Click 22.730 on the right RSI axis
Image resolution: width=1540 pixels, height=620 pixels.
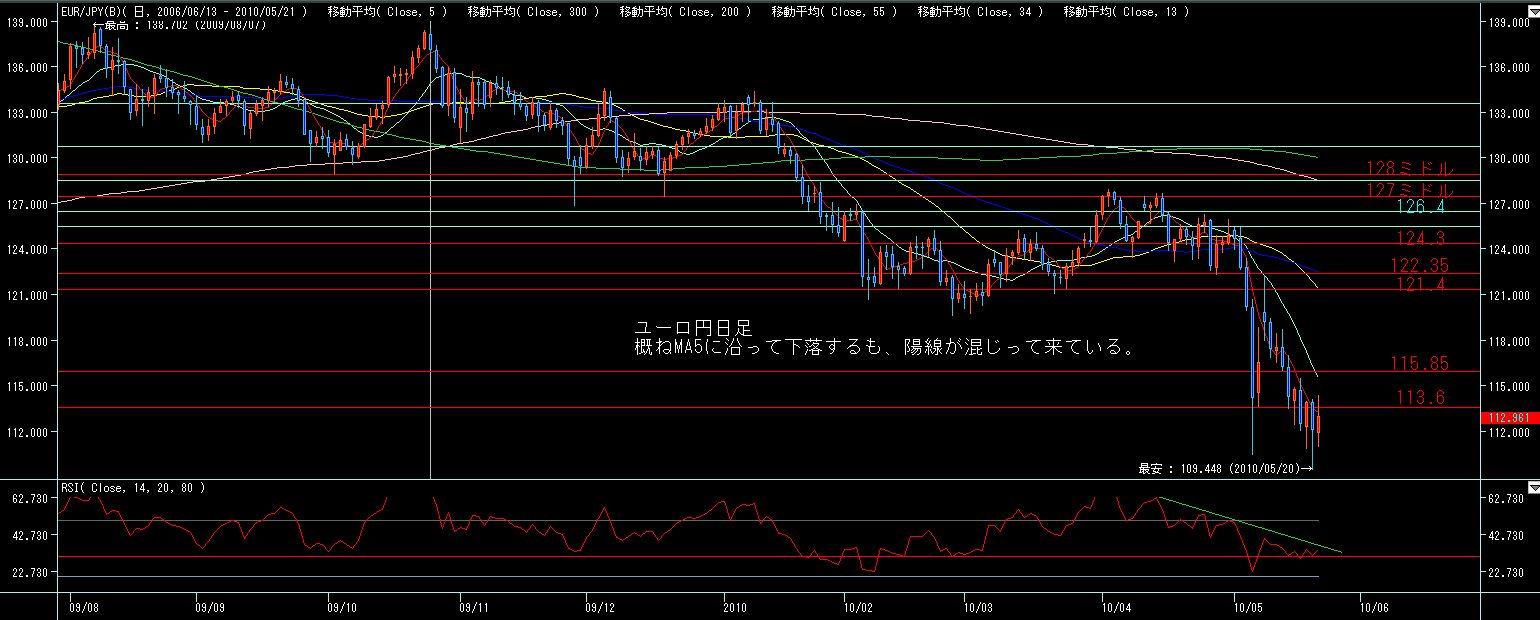point(1507,572)
